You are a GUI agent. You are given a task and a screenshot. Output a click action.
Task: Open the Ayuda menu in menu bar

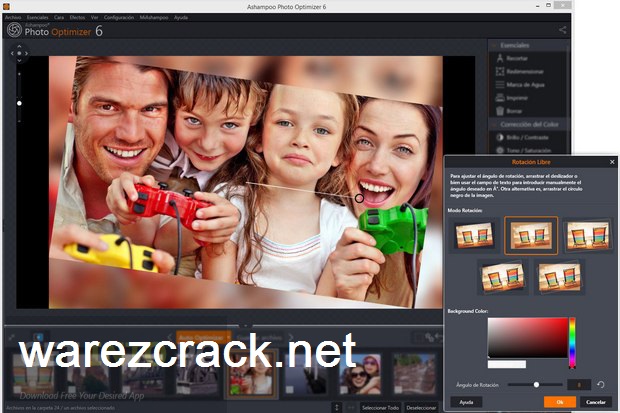[x=181, y=17]
